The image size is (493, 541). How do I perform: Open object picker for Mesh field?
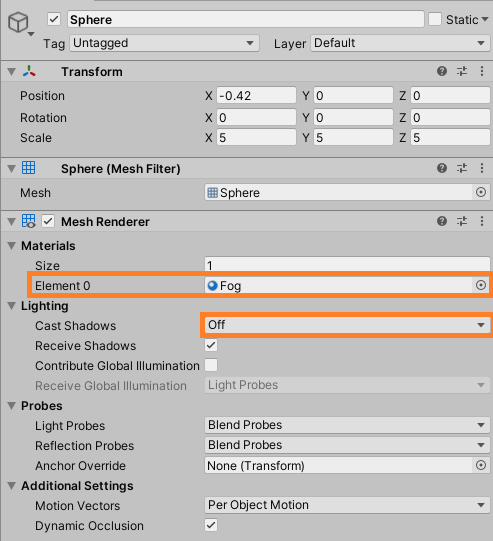[481, 192]
